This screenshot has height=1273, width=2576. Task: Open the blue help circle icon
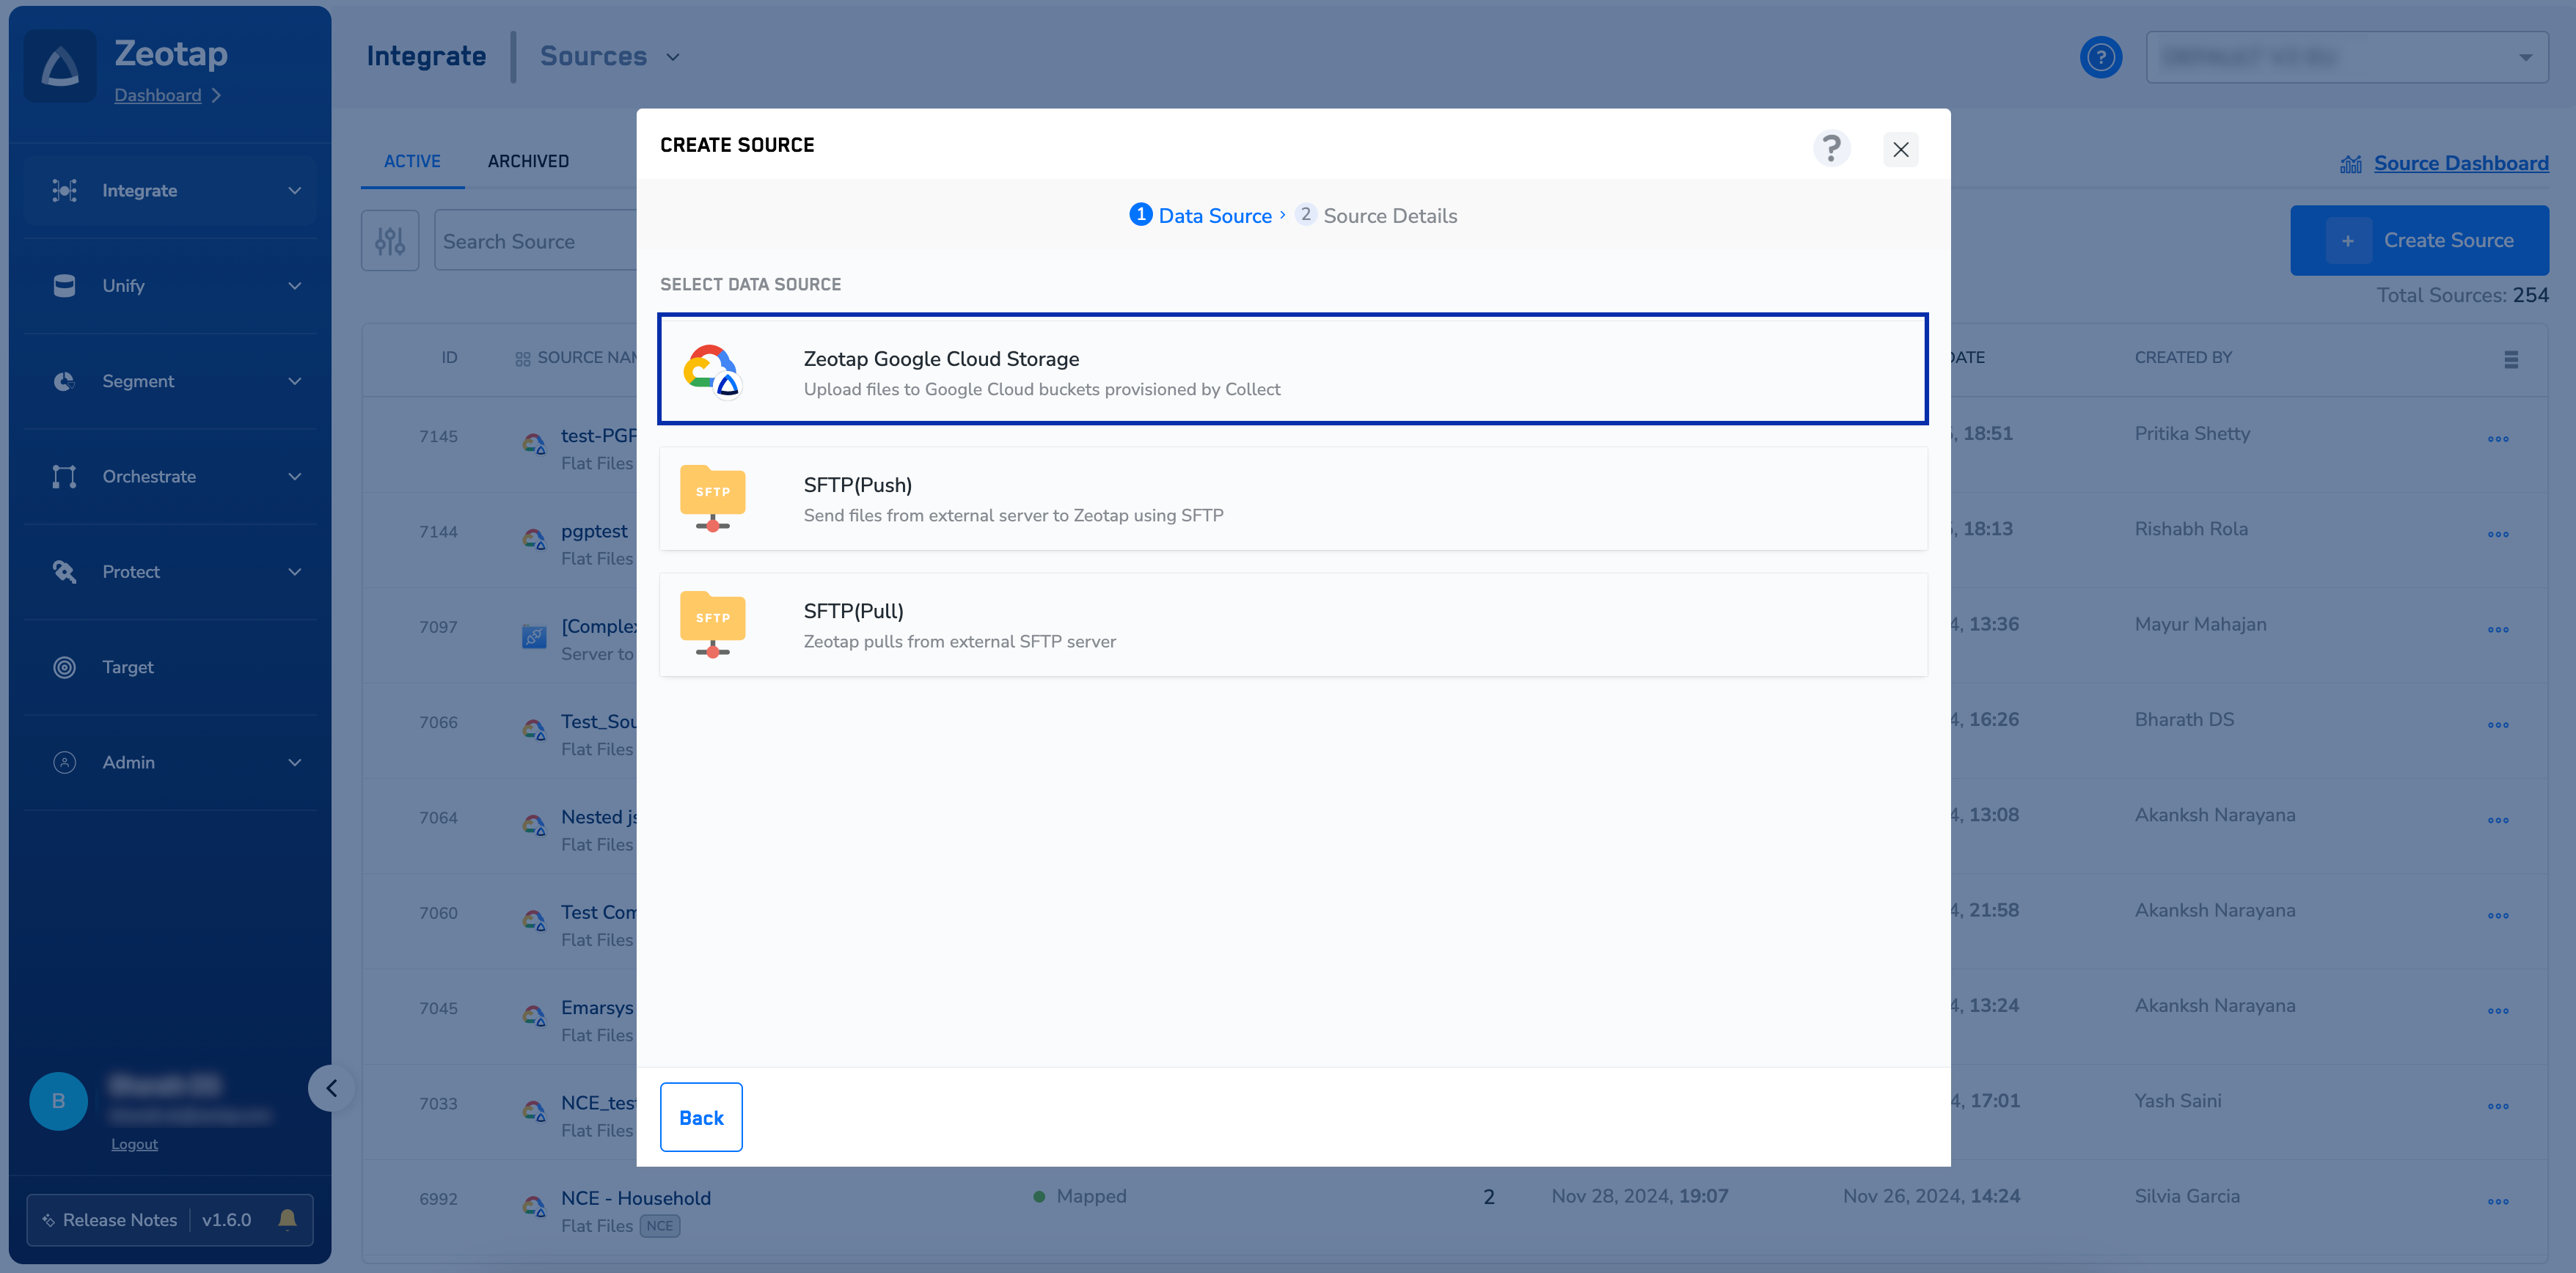click(2101, 57)
